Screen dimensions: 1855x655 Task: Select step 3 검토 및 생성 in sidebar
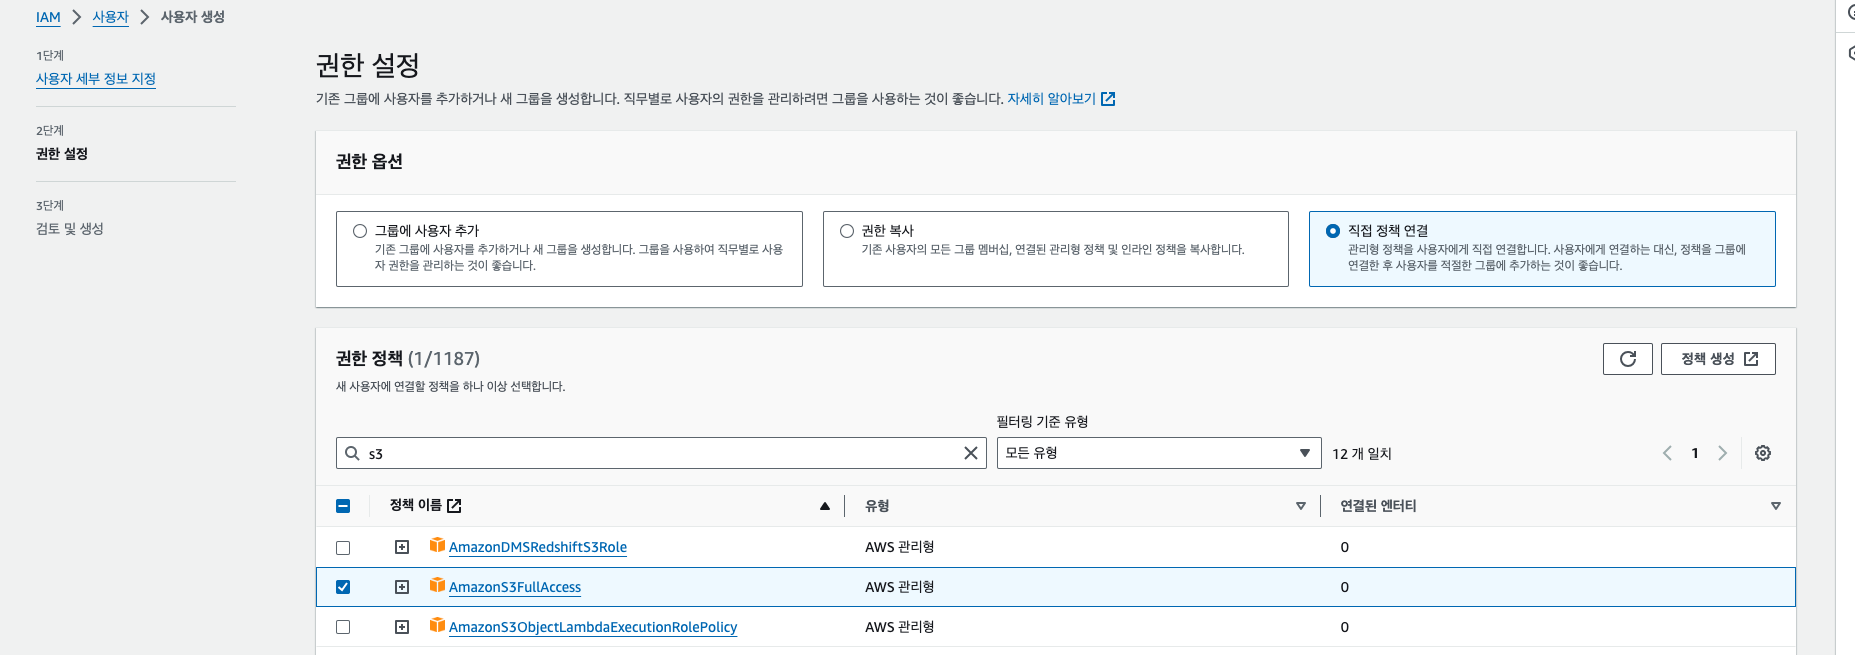pyautogui.click(x=70, y=229)
